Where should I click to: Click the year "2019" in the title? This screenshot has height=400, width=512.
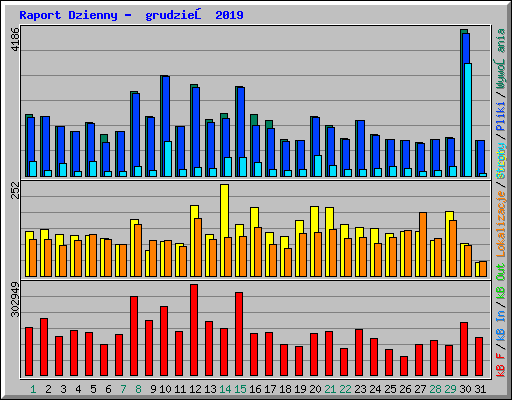pos(229,15)
